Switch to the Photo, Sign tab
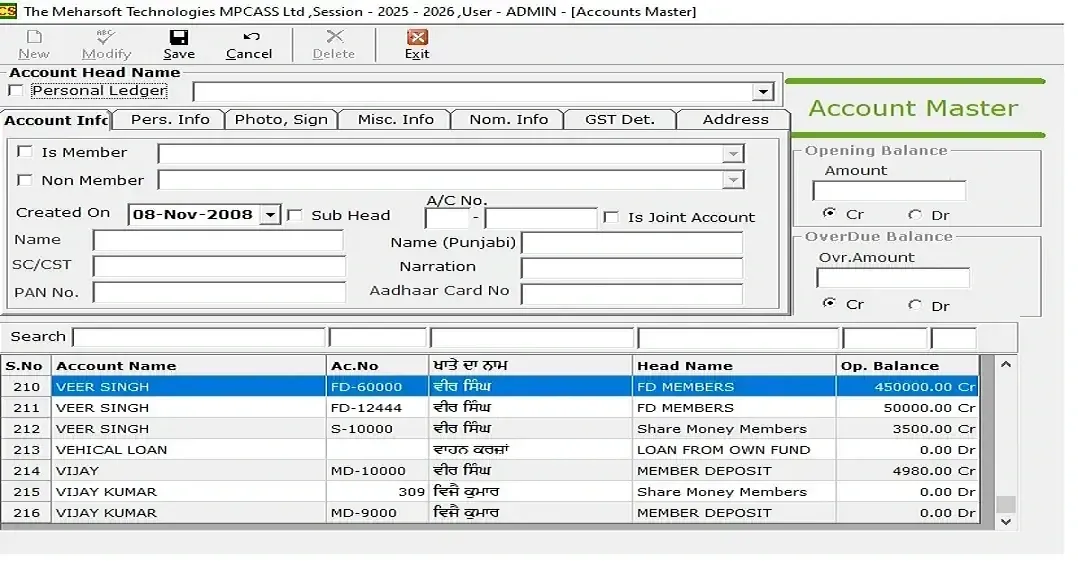 [x=281, y=119]
